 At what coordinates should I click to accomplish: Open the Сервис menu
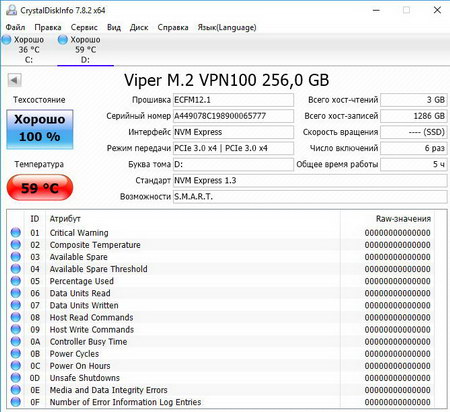point(84,27)
